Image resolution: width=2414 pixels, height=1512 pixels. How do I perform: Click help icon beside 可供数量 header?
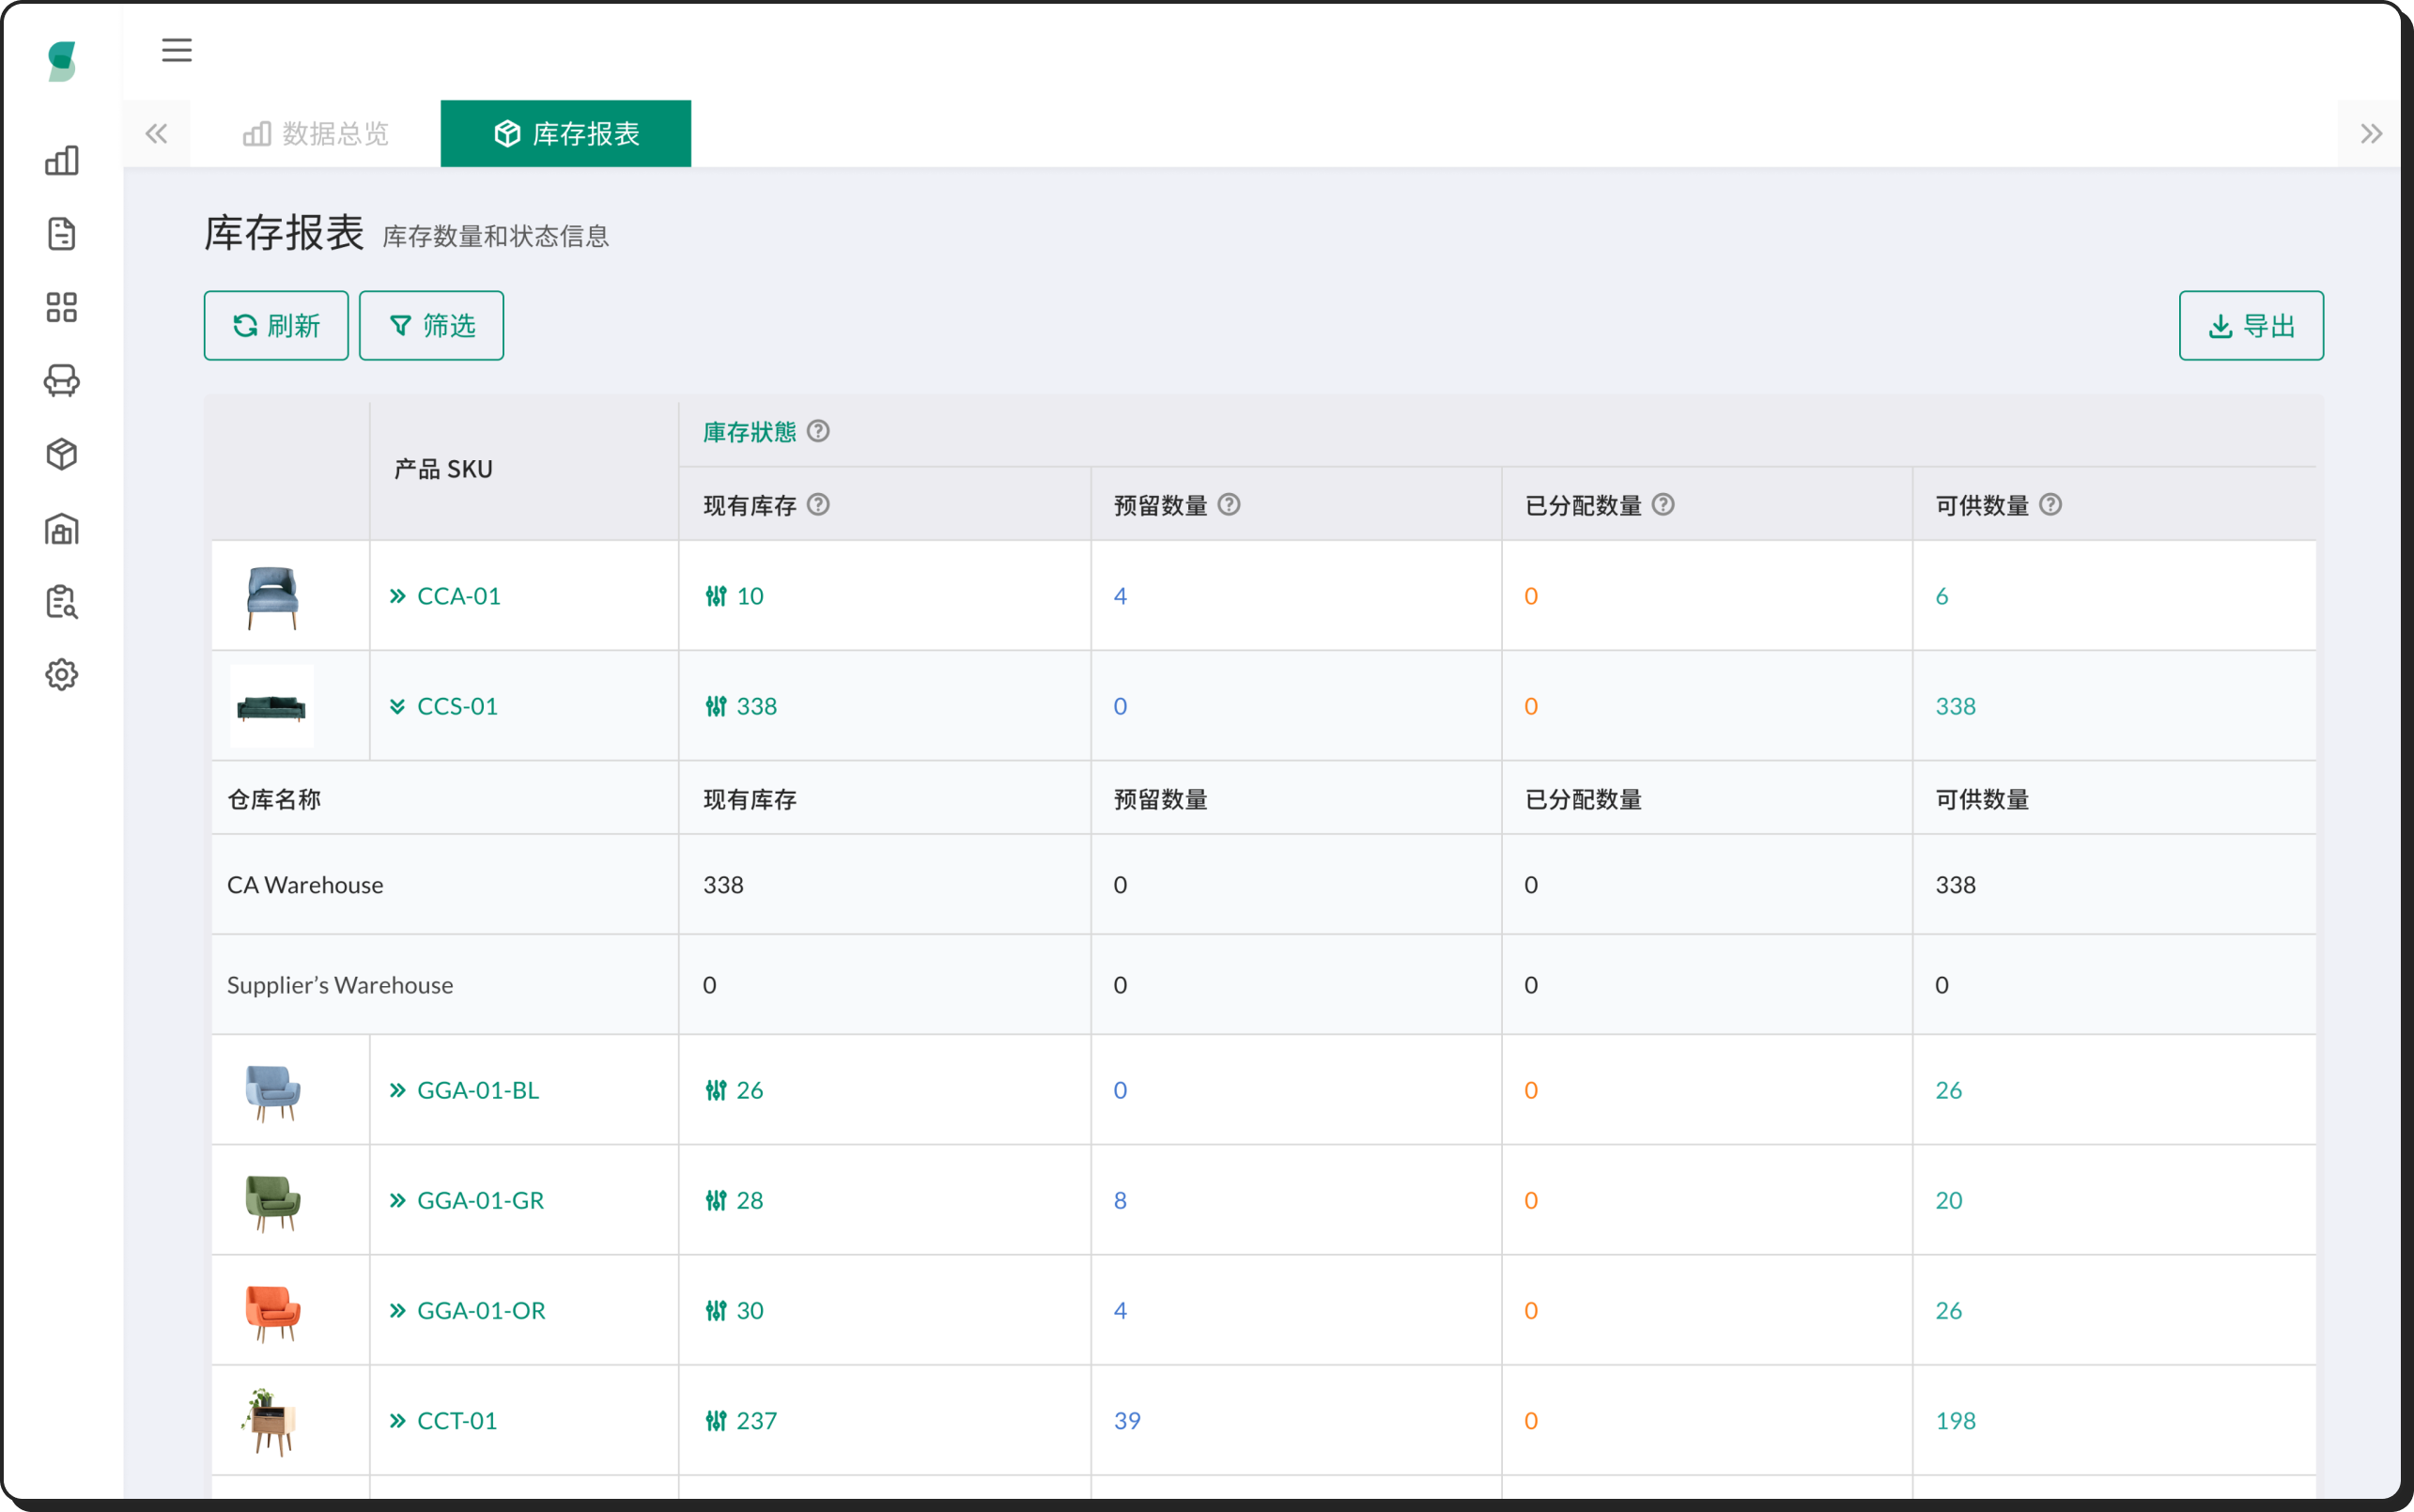click(2050, 505)
